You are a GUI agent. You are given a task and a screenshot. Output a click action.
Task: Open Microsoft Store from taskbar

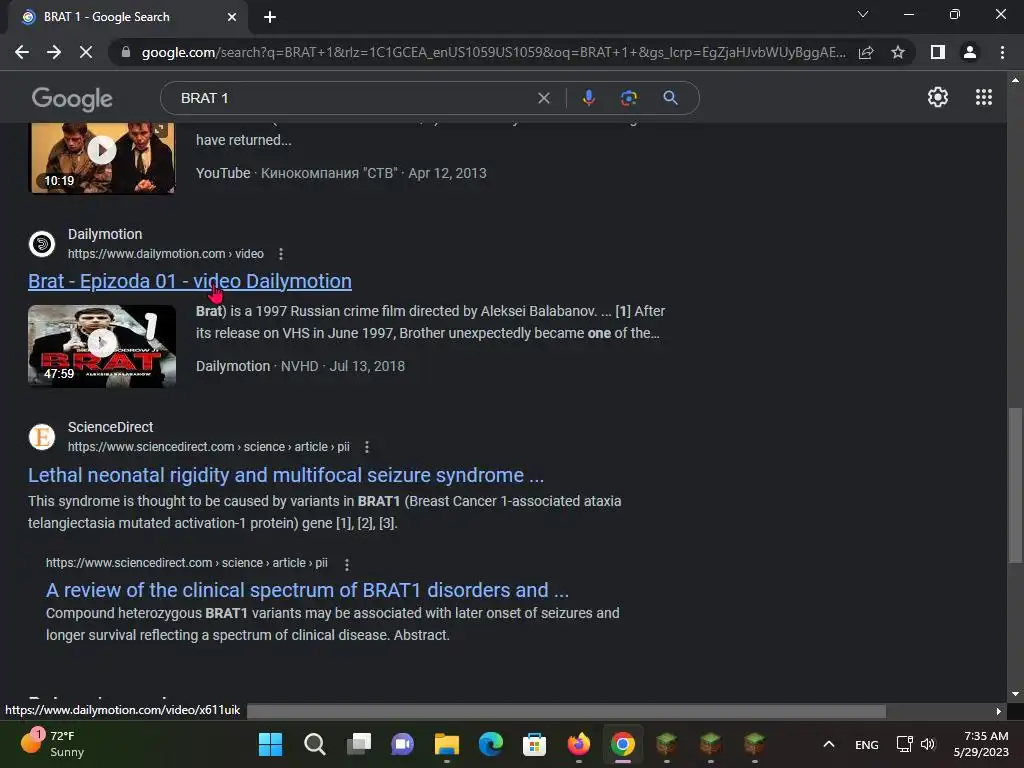pyautogui.click(x=534, y=744)
